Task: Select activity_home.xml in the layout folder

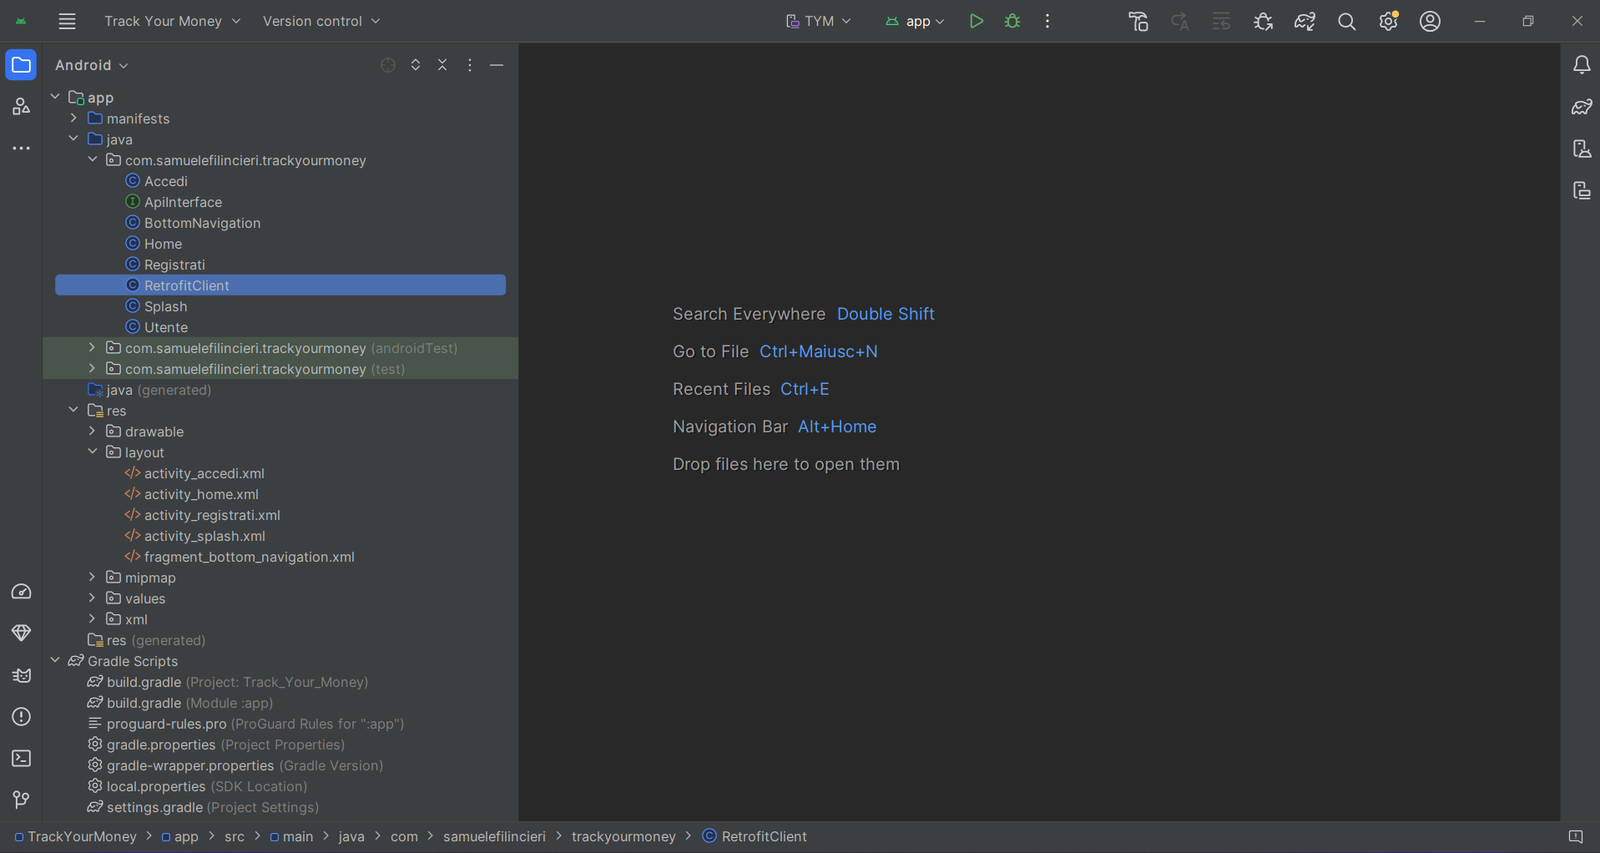Action: [201, 494]
